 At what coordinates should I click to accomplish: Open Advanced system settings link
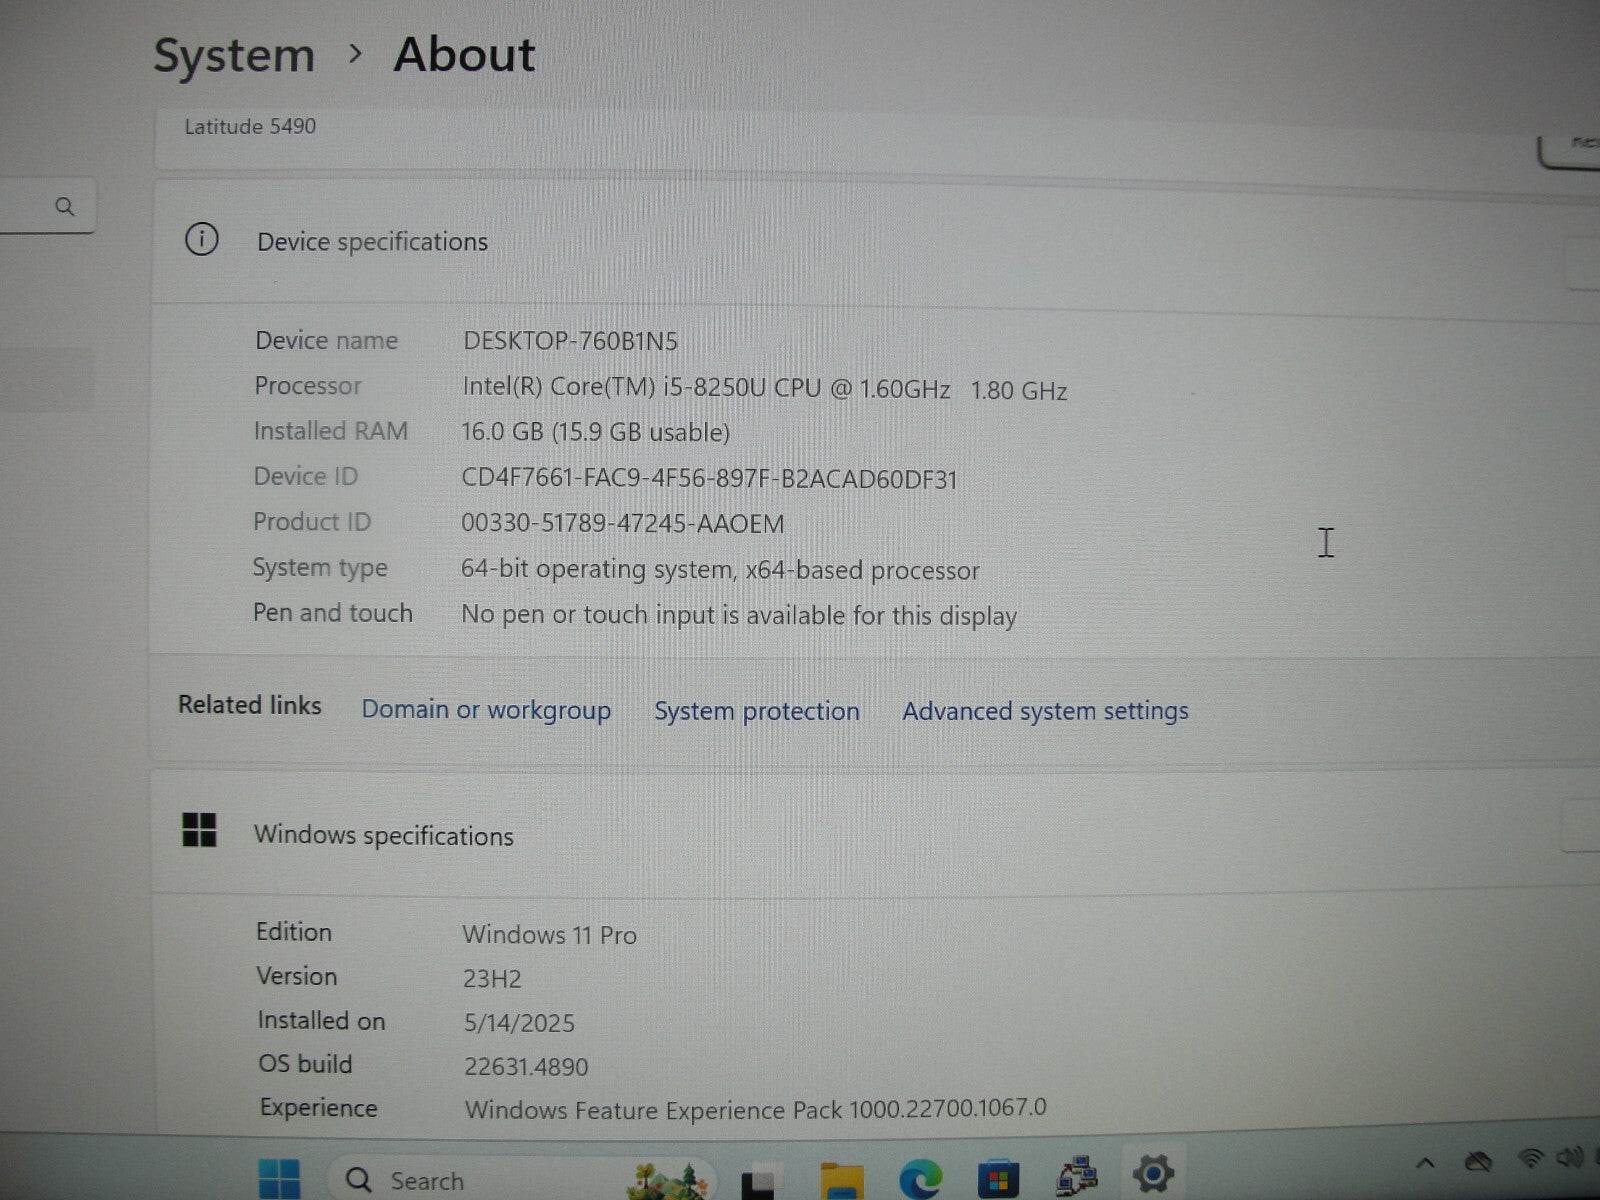(x=1044, y=711)
